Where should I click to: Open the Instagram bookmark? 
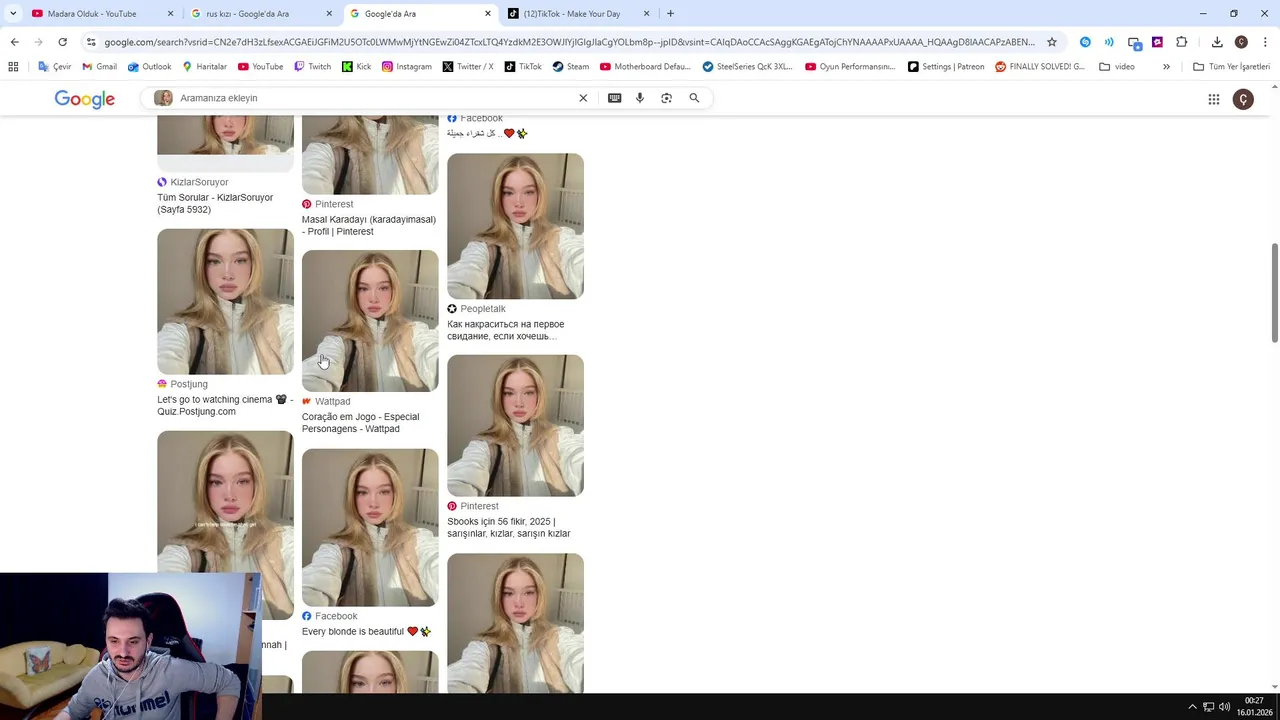coord(406,67)
